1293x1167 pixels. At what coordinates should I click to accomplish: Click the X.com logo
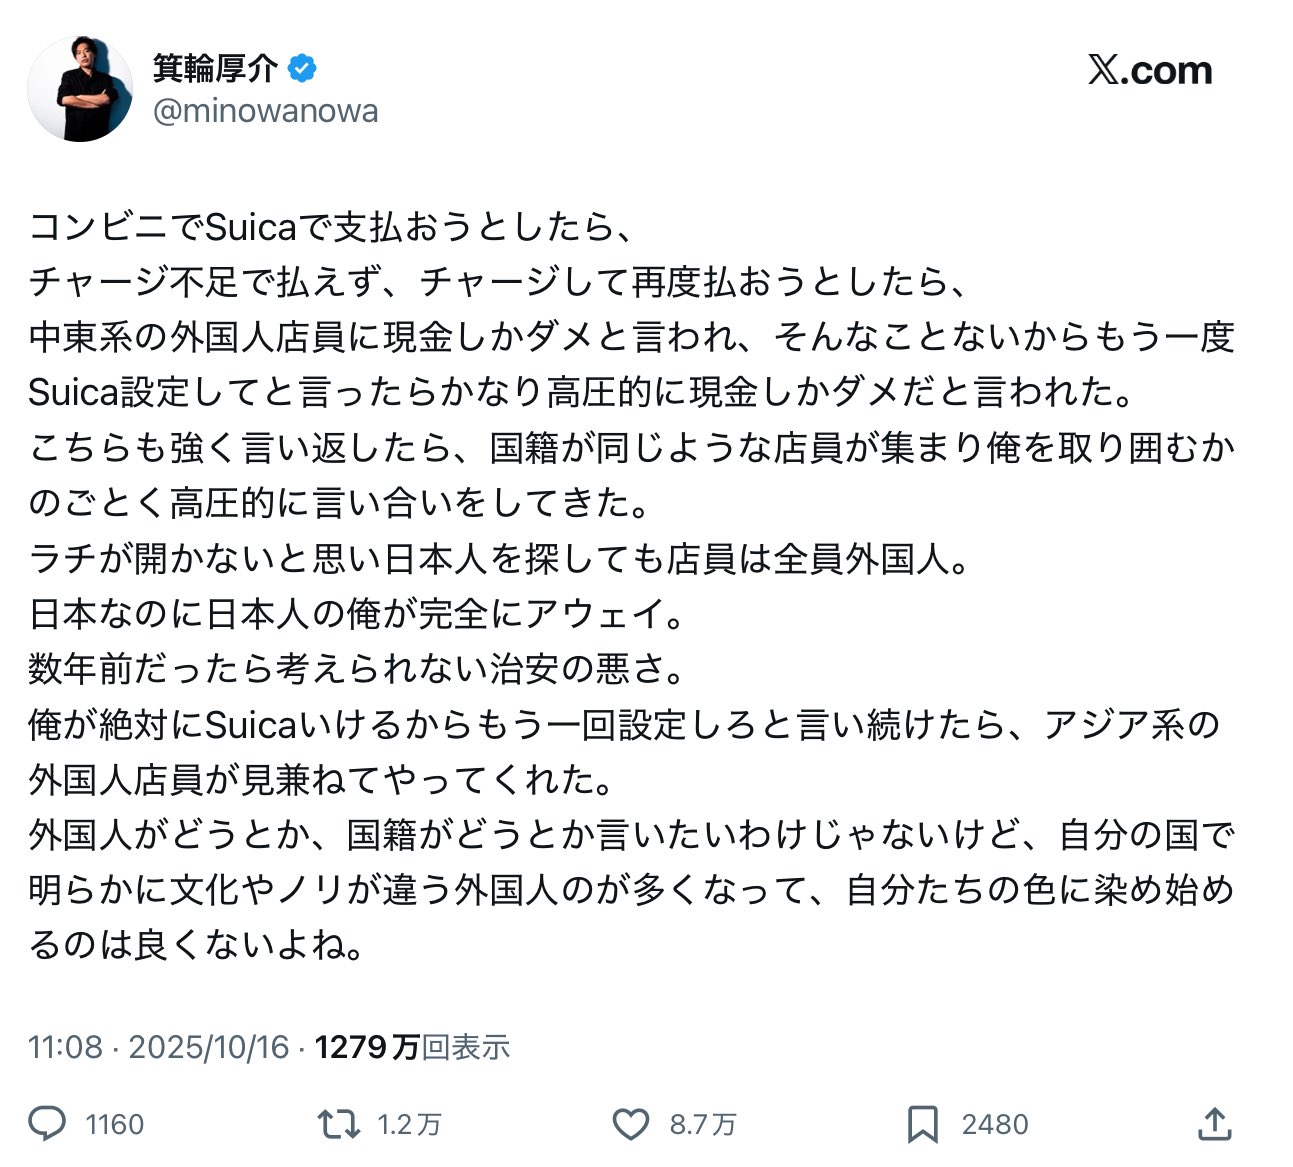coord(1150,70)
